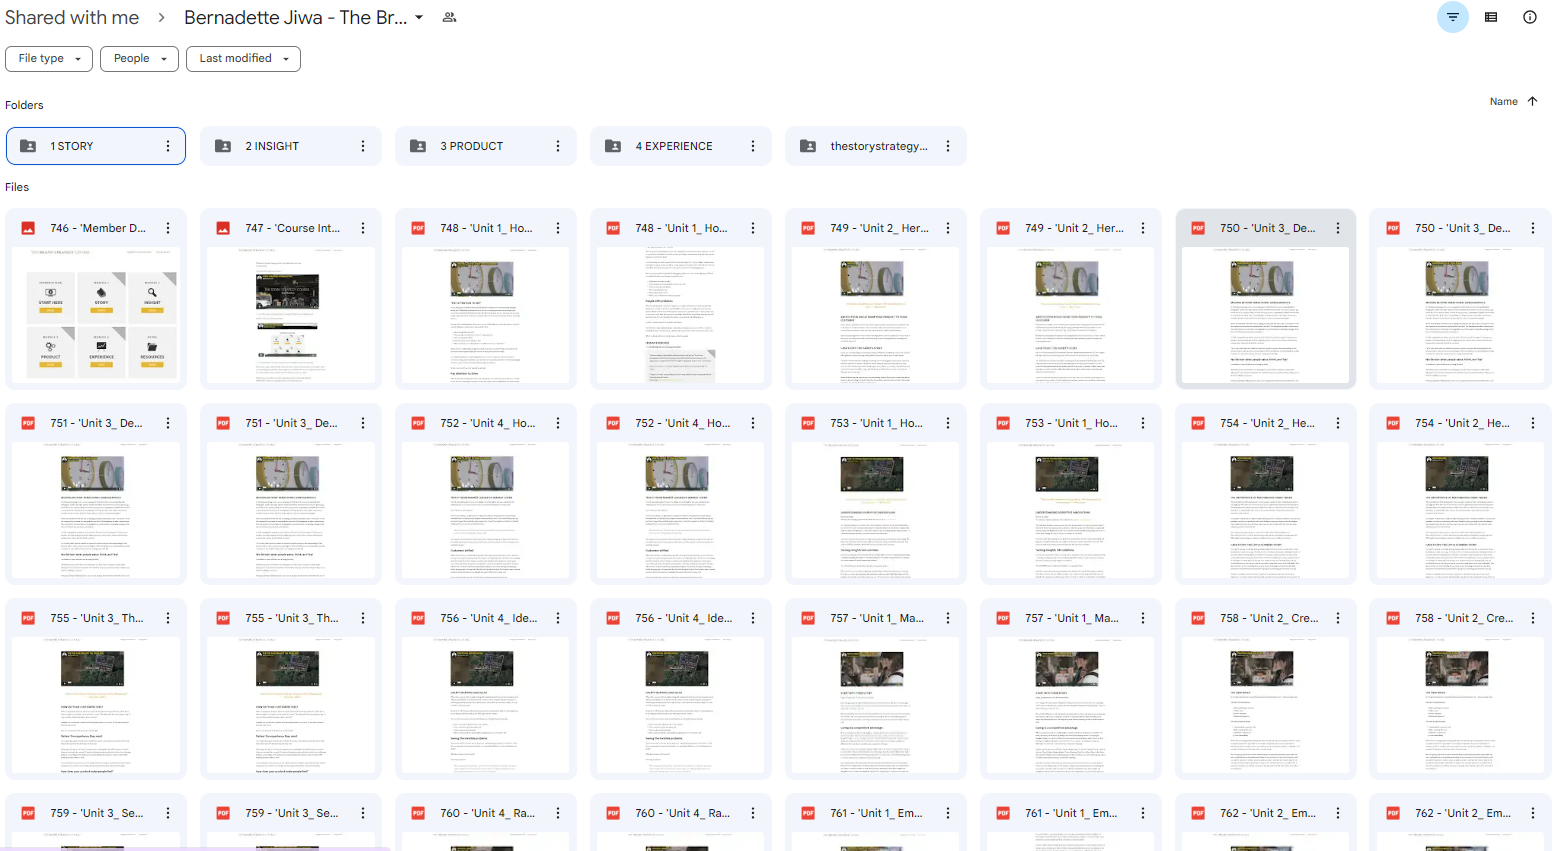Screen dimensions: 1553x851
Task: Toggle the search filter chips icon
Action: tap(1452, 17)
